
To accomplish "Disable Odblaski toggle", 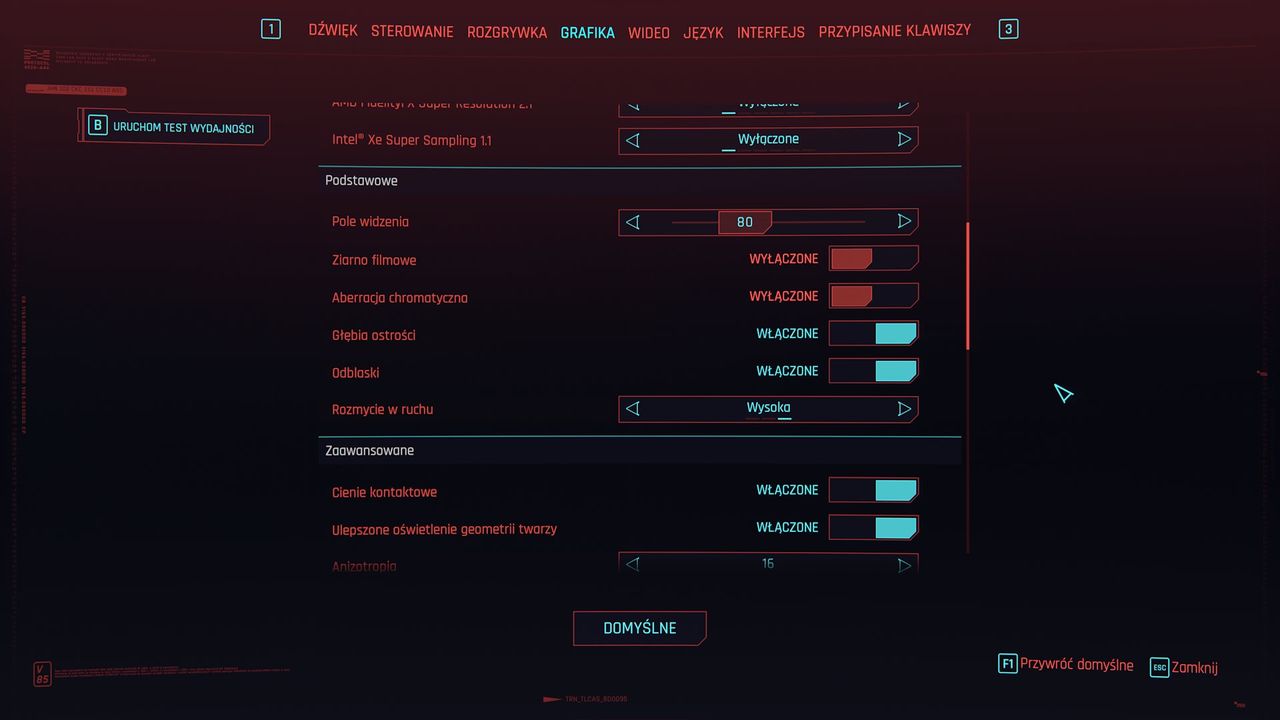I will pos(873,371).
